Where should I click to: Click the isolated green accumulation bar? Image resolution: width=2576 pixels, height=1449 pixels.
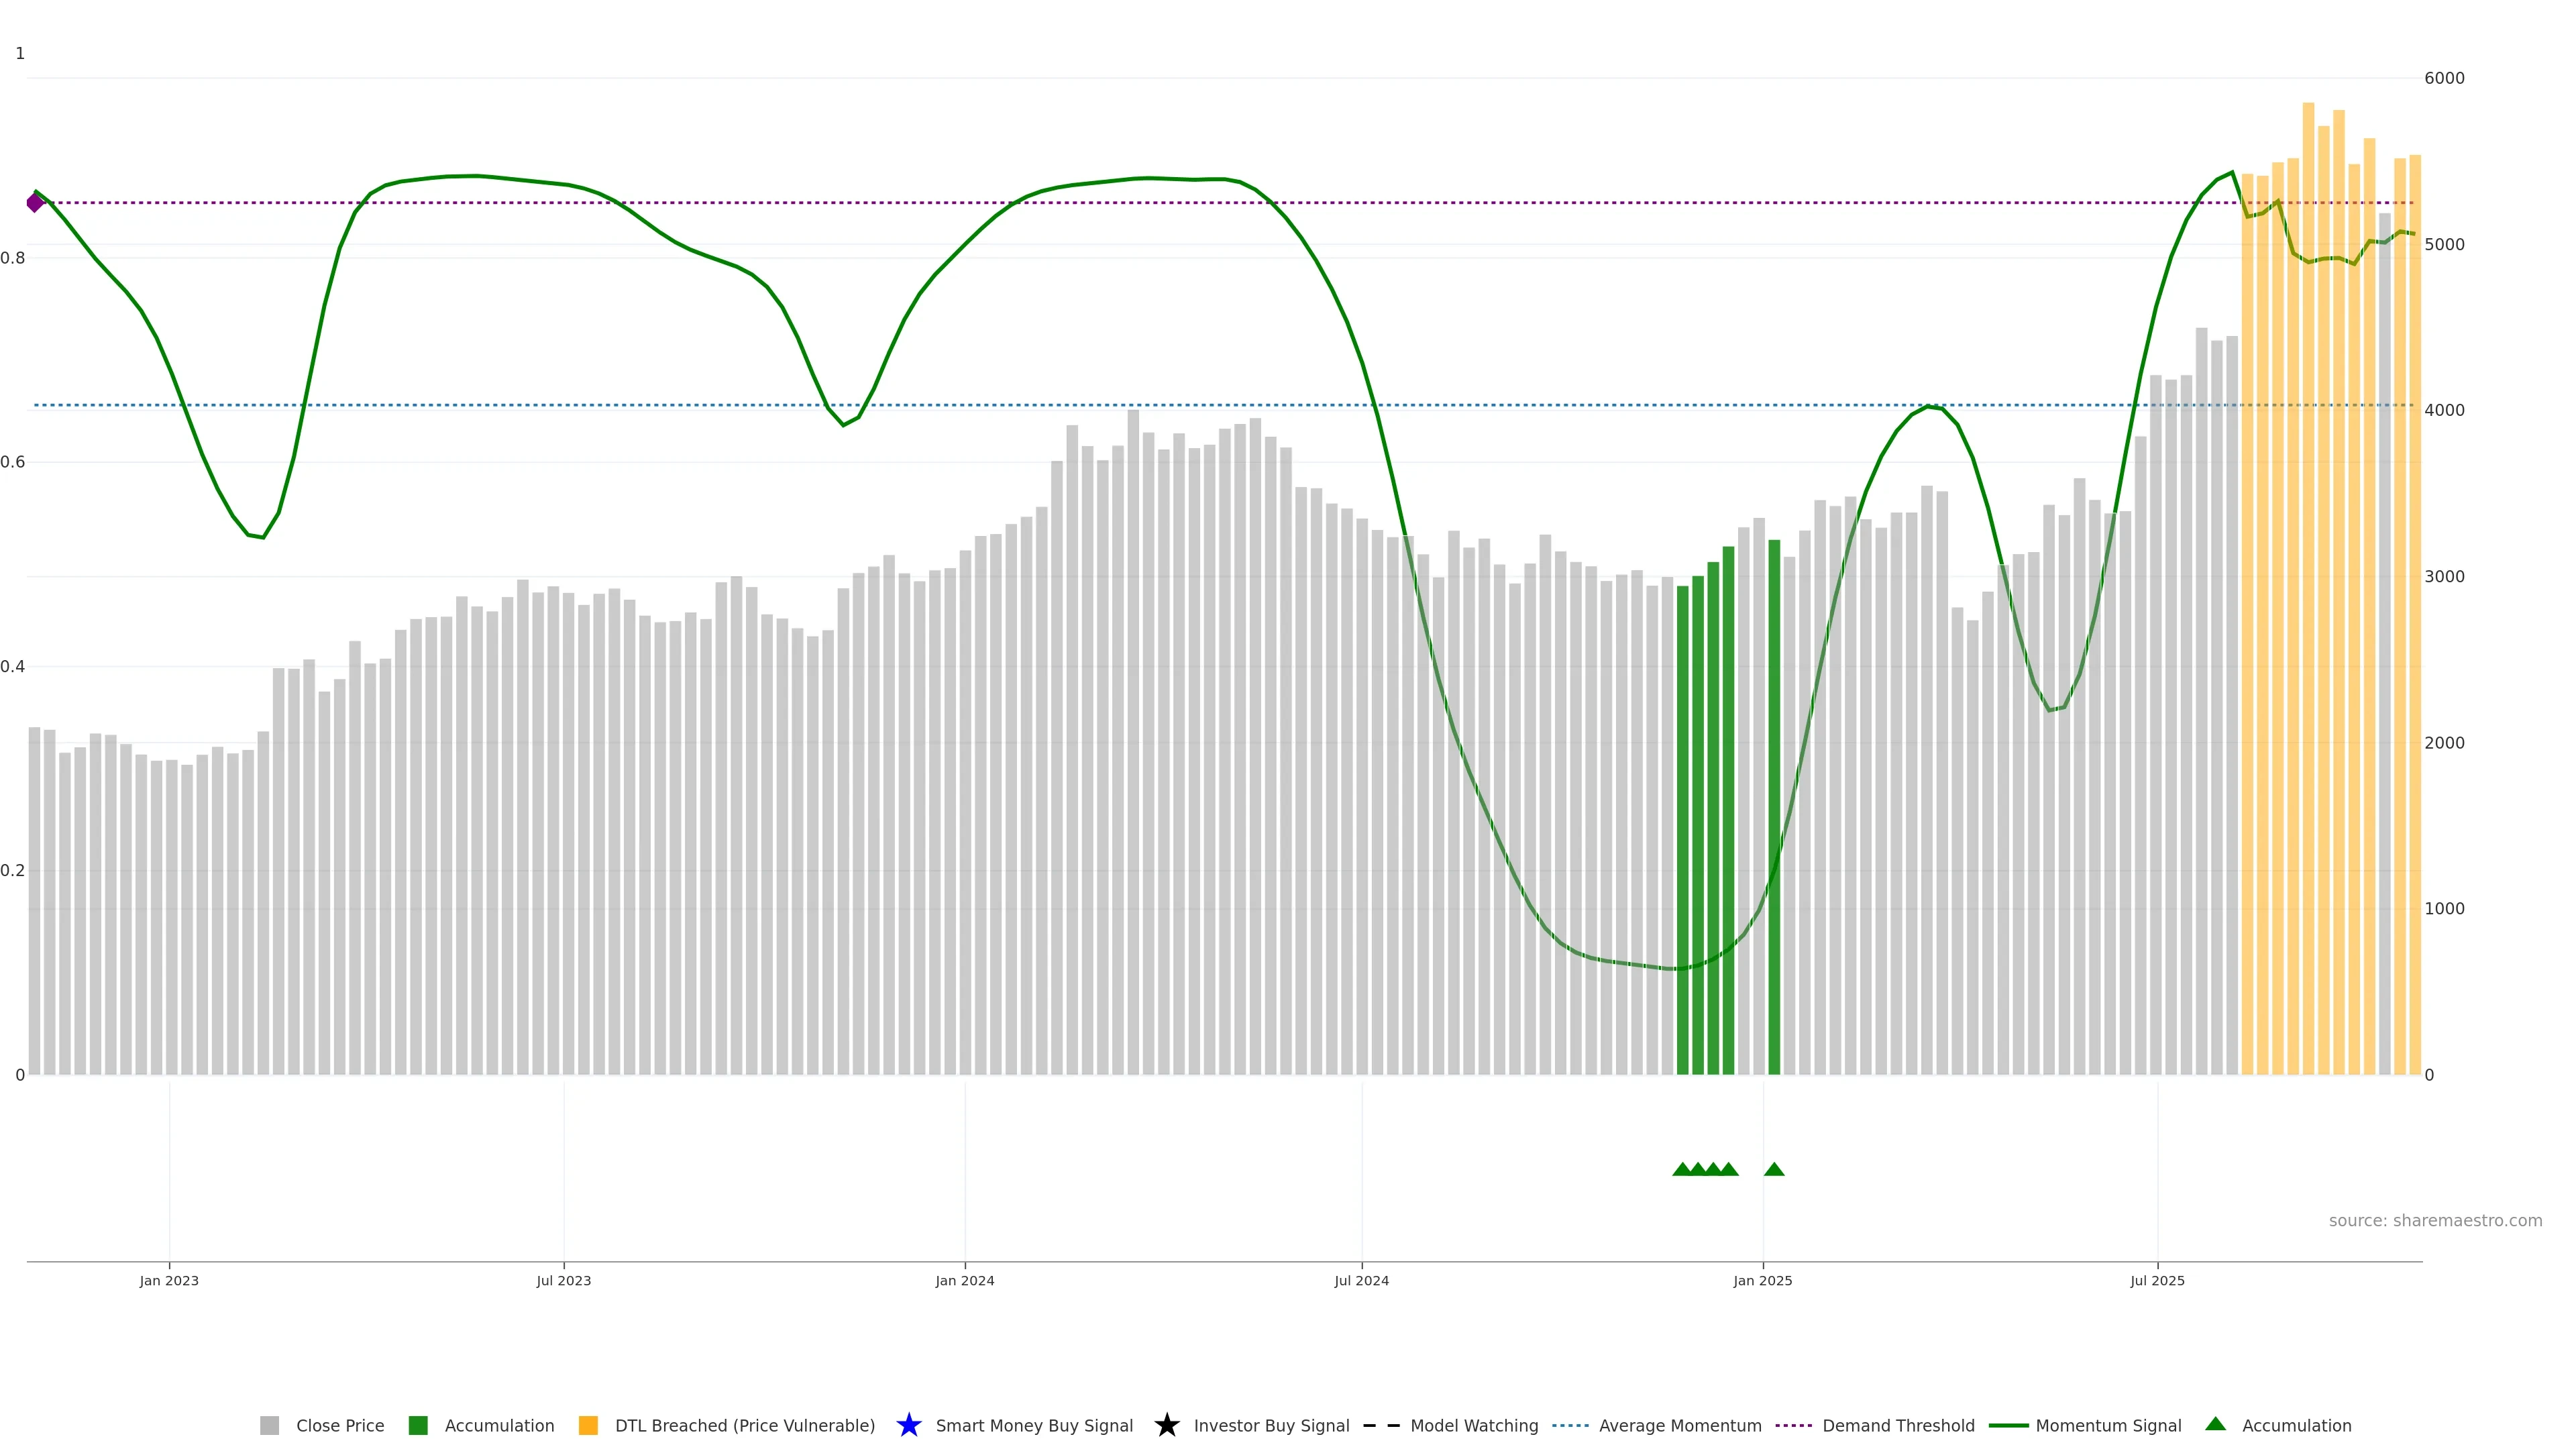point(1774,800)
